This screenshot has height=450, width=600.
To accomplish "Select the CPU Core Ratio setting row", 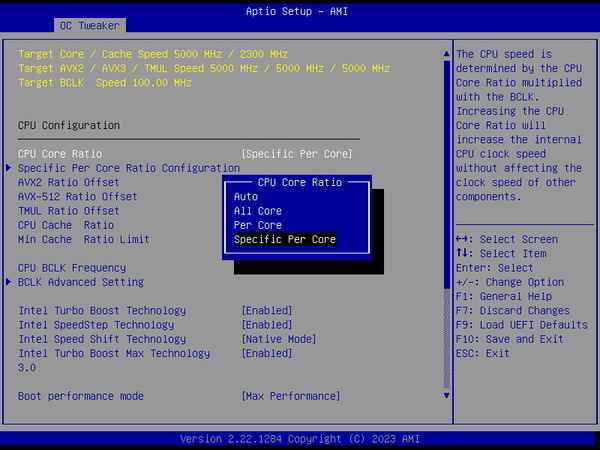I will tap(185, 154).
